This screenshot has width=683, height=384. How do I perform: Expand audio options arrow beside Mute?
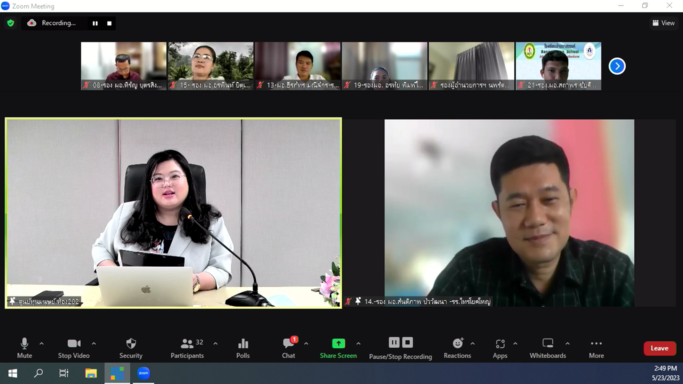pyautogui.click(x=41, y=344)
